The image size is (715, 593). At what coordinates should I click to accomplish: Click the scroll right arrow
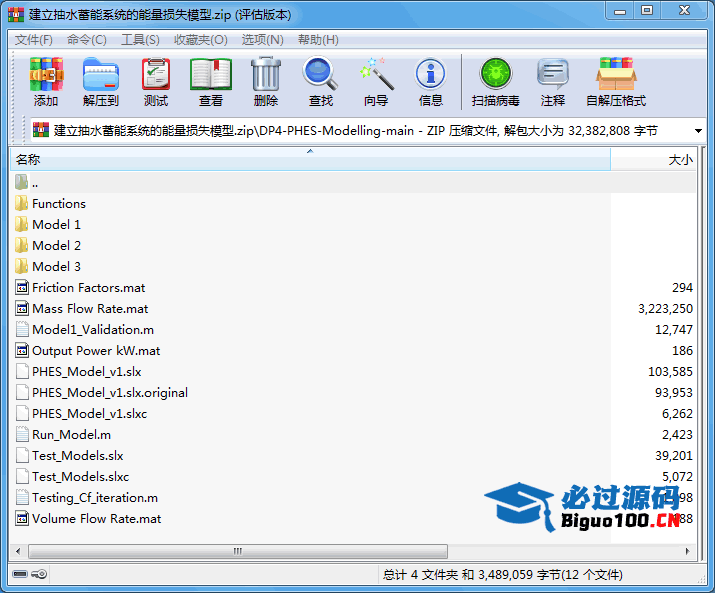[688, 551]
